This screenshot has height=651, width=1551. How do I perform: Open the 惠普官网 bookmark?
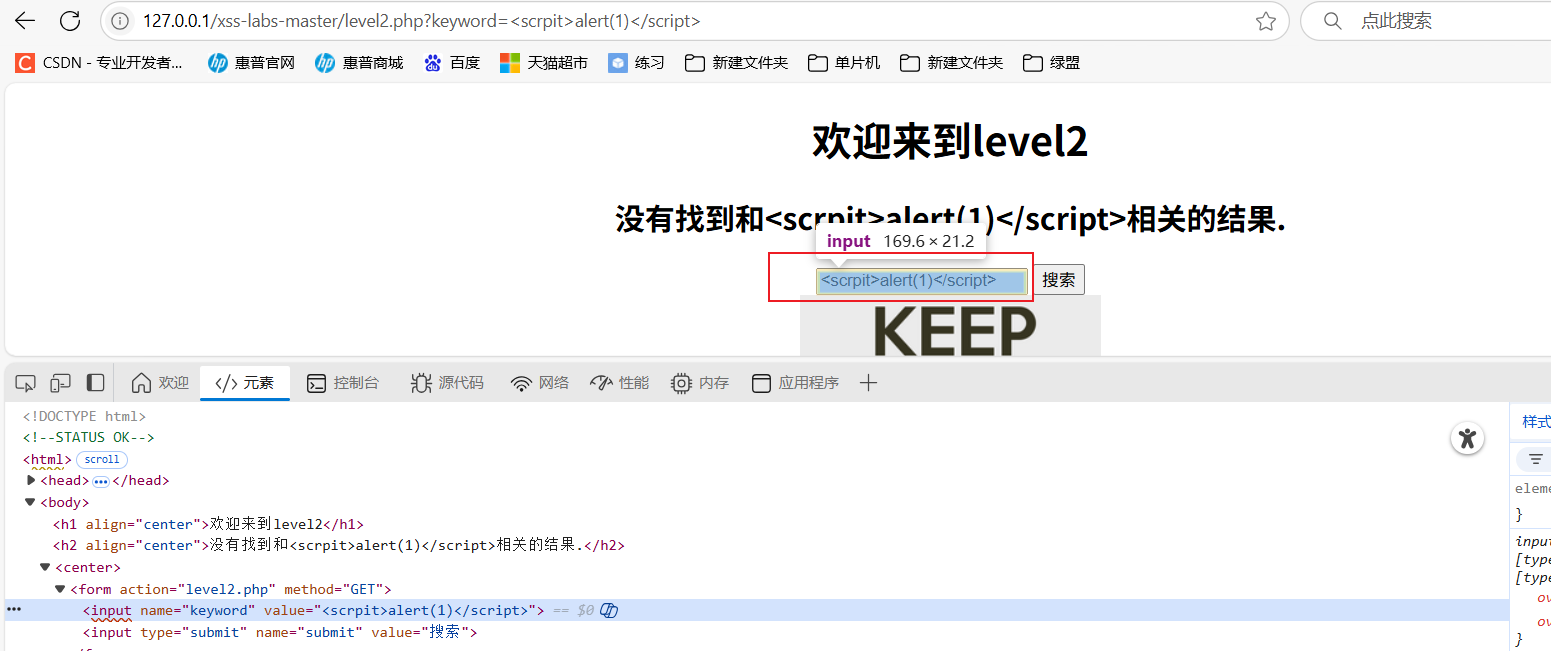251,63
